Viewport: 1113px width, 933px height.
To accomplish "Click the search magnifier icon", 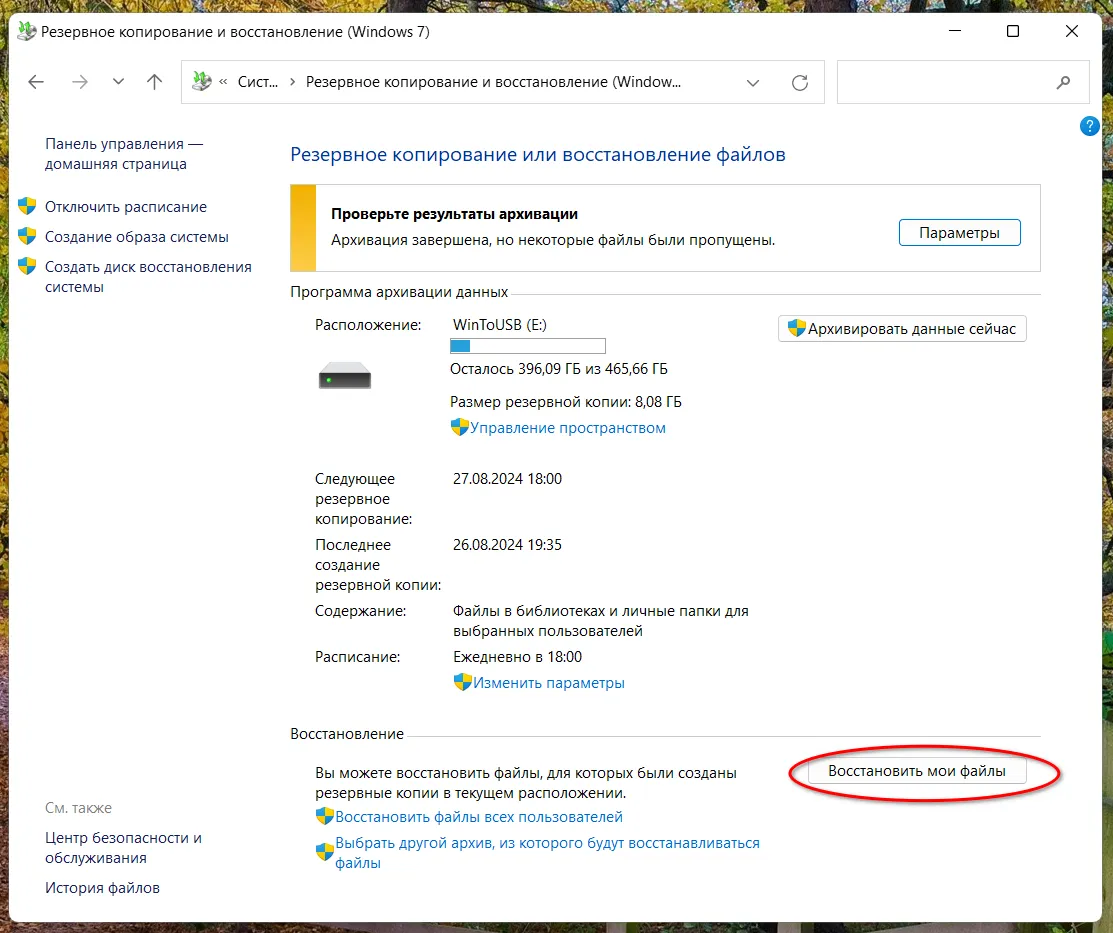I will (x=1063, y=83).
